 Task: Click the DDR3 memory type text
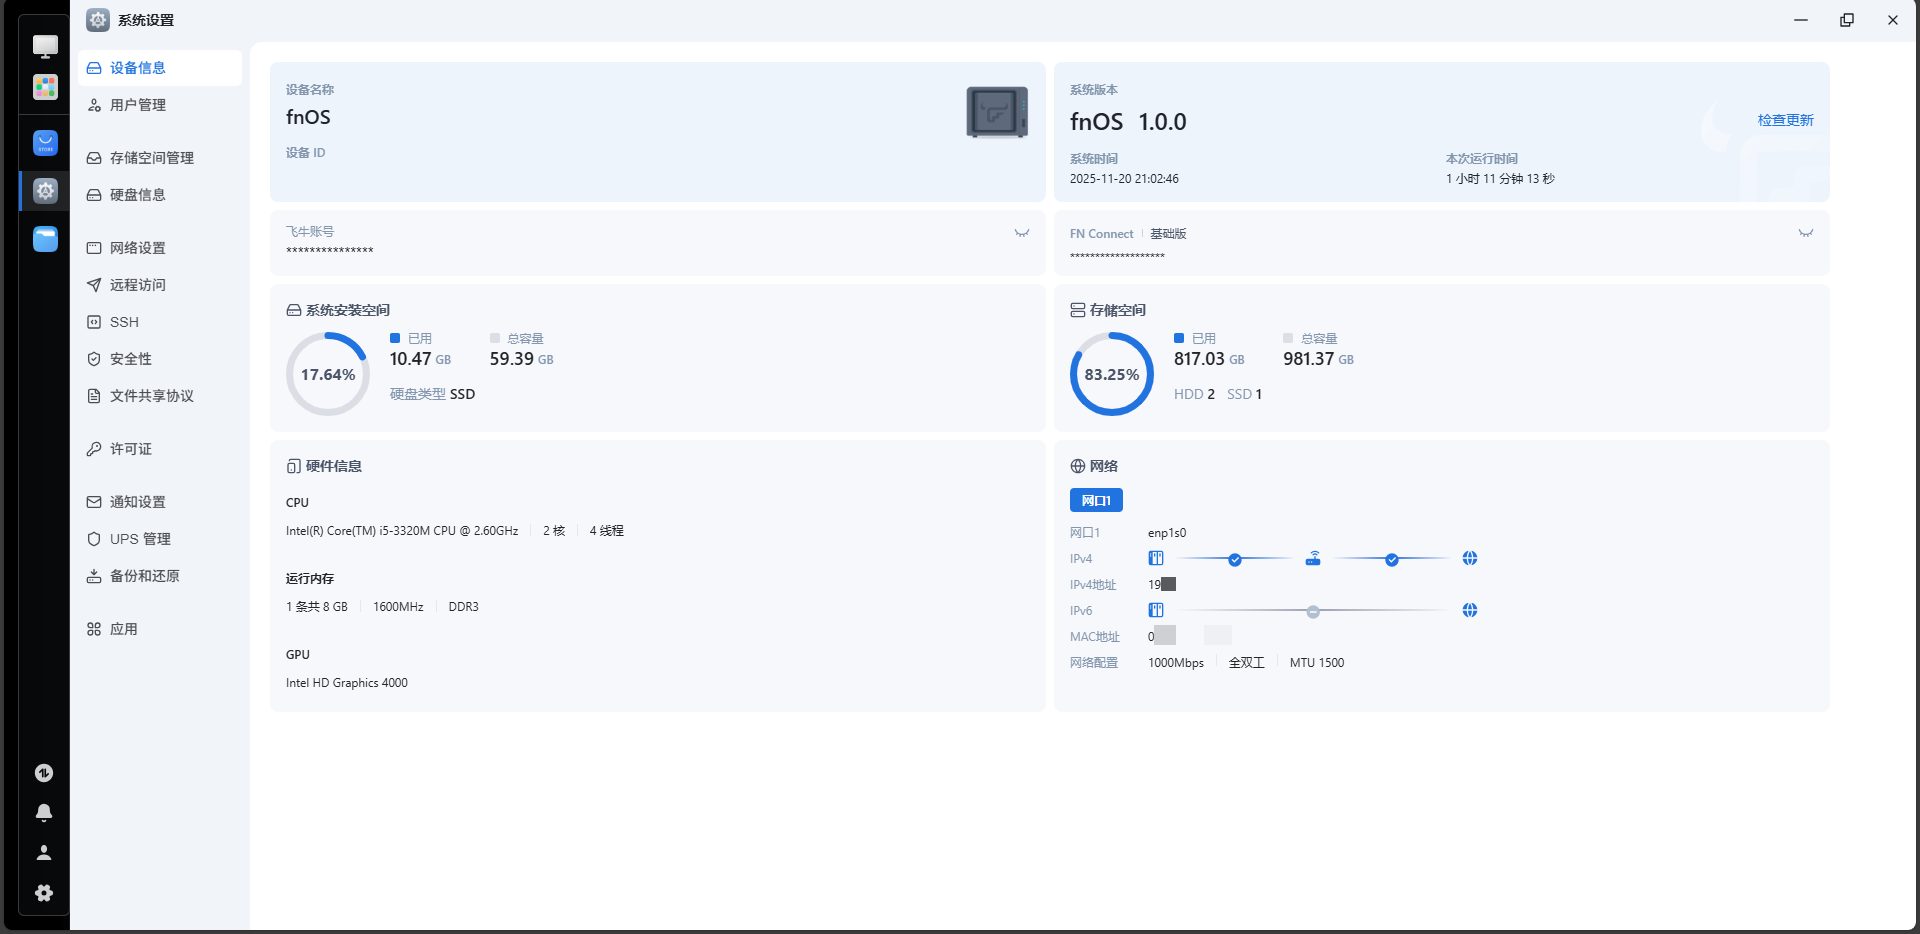[463, 607]
